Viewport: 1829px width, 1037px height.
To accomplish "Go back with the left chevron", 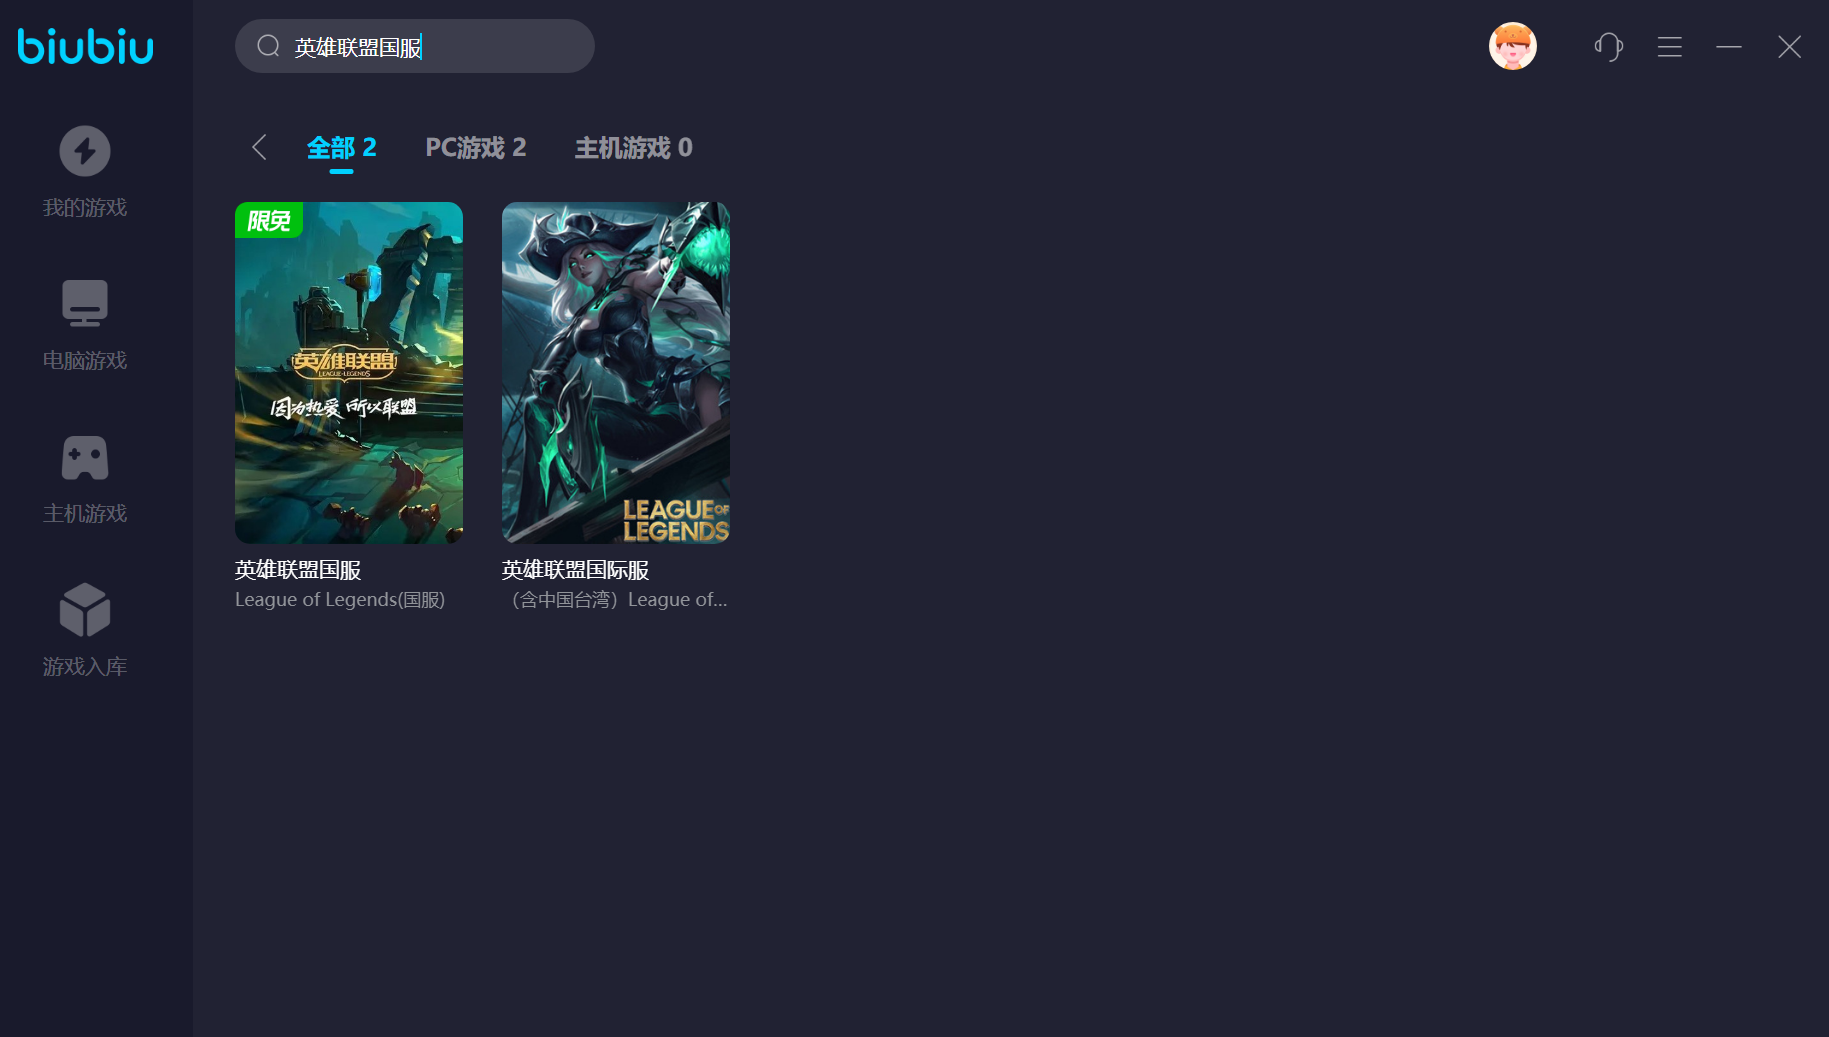I will (x=259, y=148).
